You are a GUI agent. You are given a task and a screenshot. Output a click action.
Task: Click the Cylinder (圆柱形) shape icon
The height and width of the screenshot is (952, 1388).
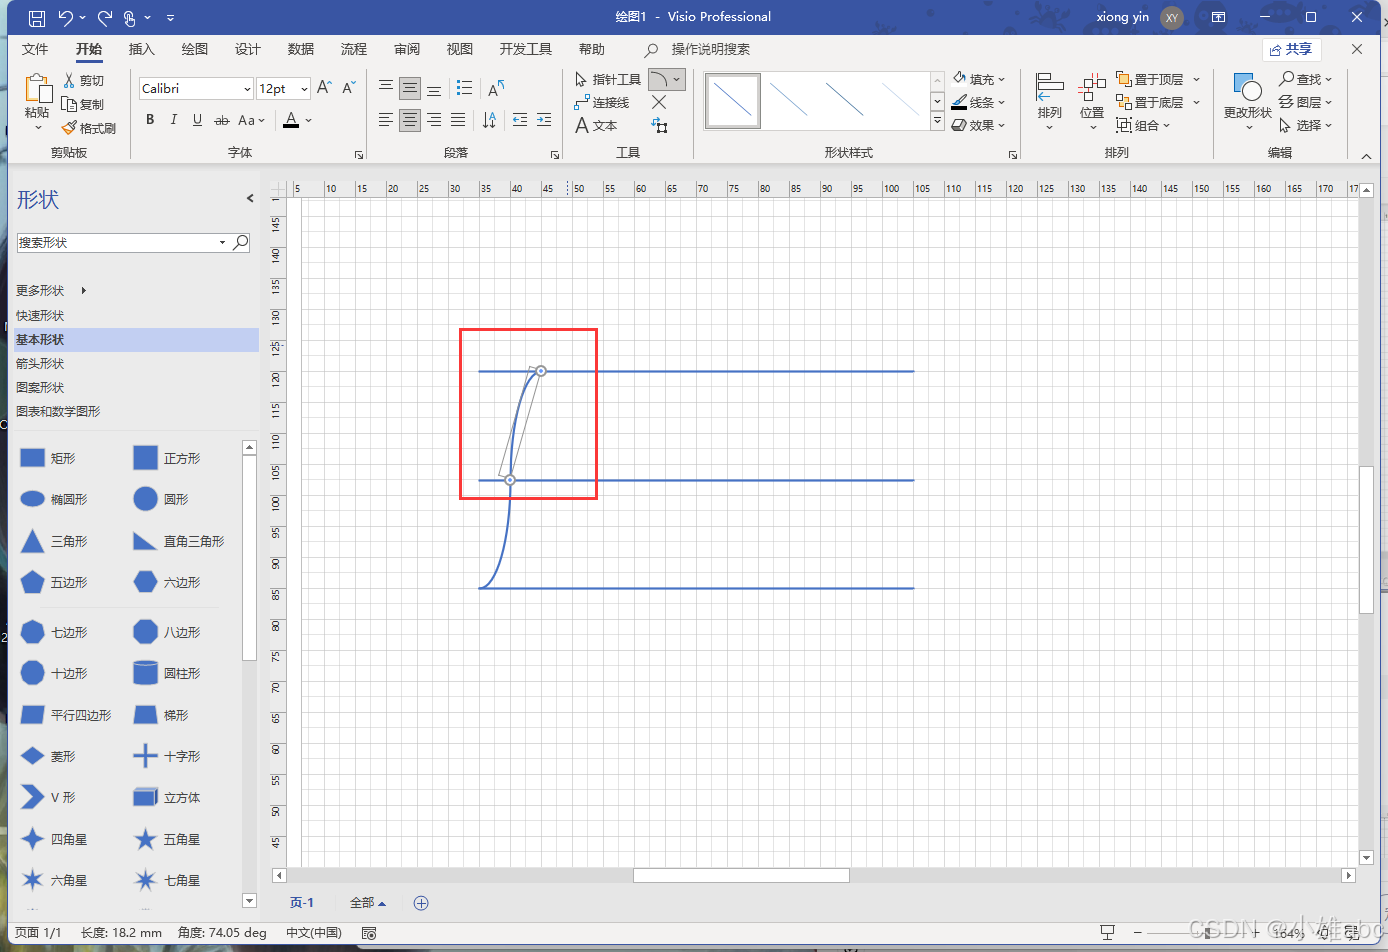(146, 673)
